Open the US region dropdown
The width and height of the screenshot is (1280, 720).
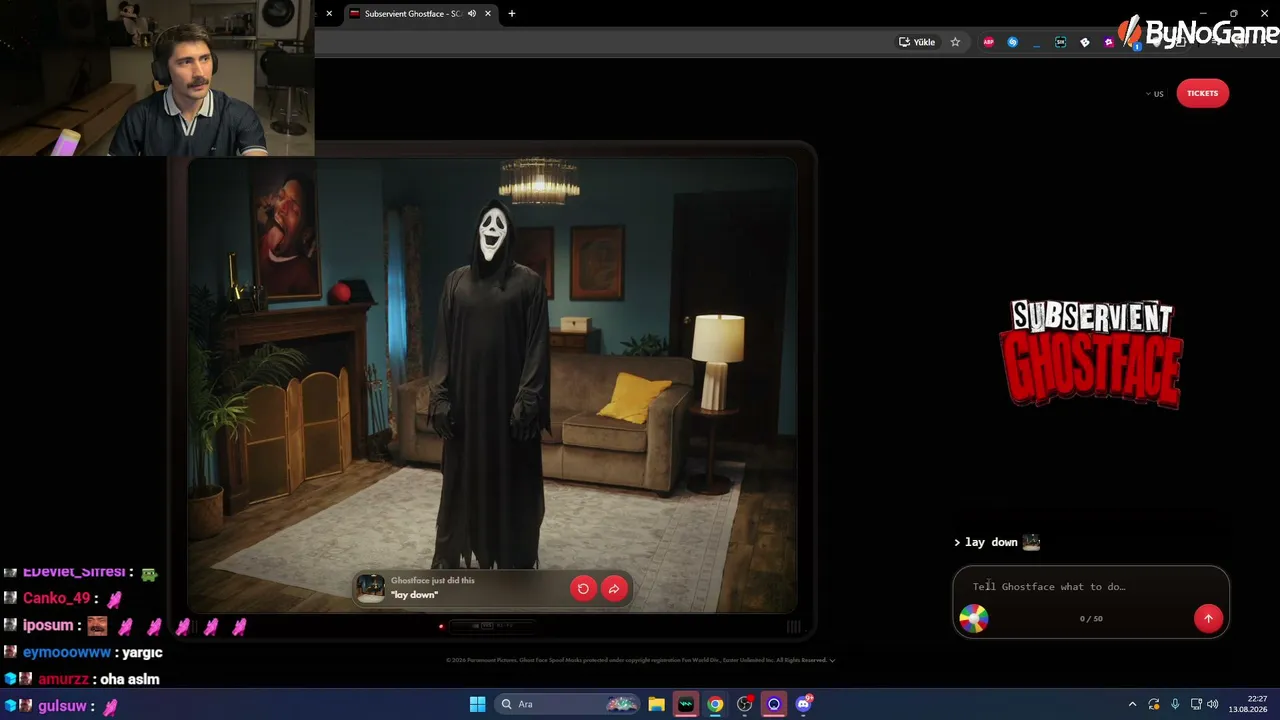point(1154,94)
